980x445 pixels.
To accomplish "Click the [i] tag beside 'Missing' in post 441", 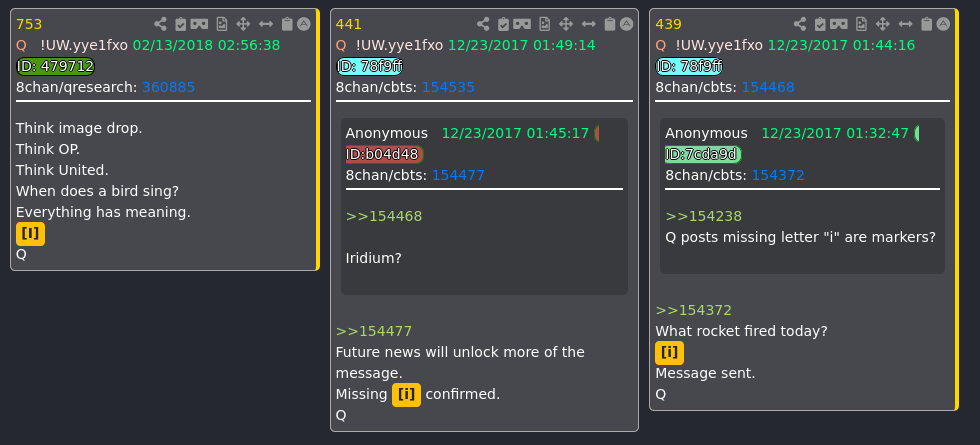I will [x=406, y=395].
